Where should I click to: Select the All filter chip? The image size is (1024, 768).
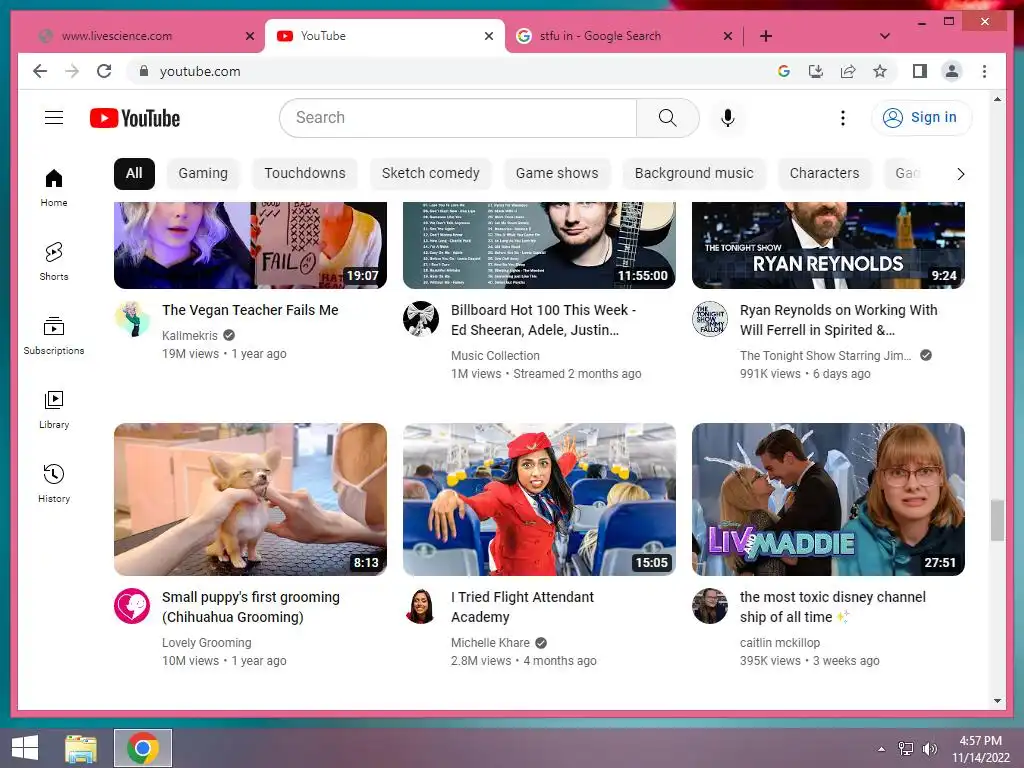(134, 173)
